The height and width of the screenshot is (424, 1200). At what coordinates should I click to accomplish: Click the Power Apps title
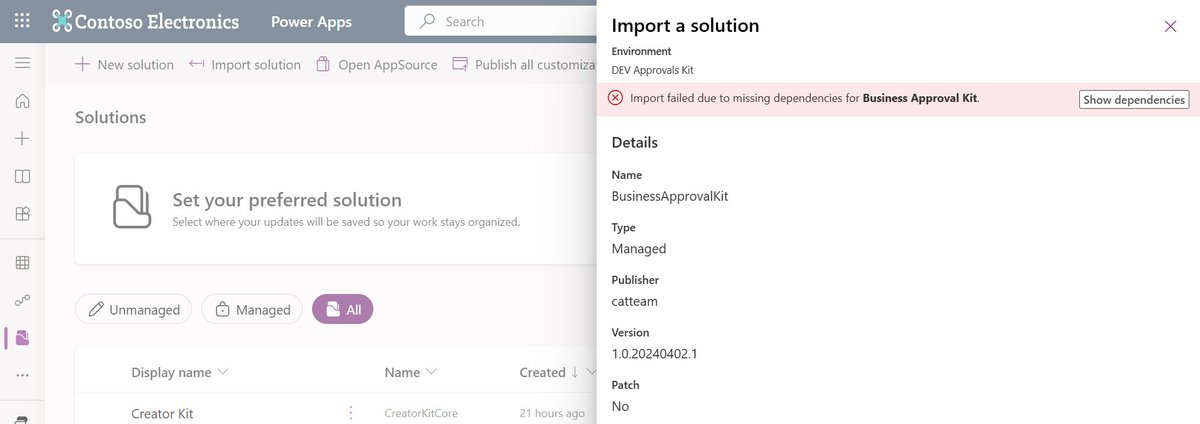[311, 22]
